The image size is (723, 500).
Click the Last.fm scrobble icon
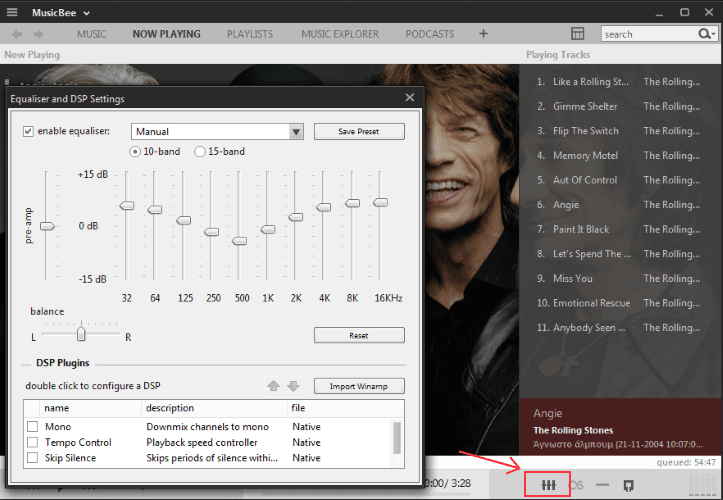coord(576,485)
